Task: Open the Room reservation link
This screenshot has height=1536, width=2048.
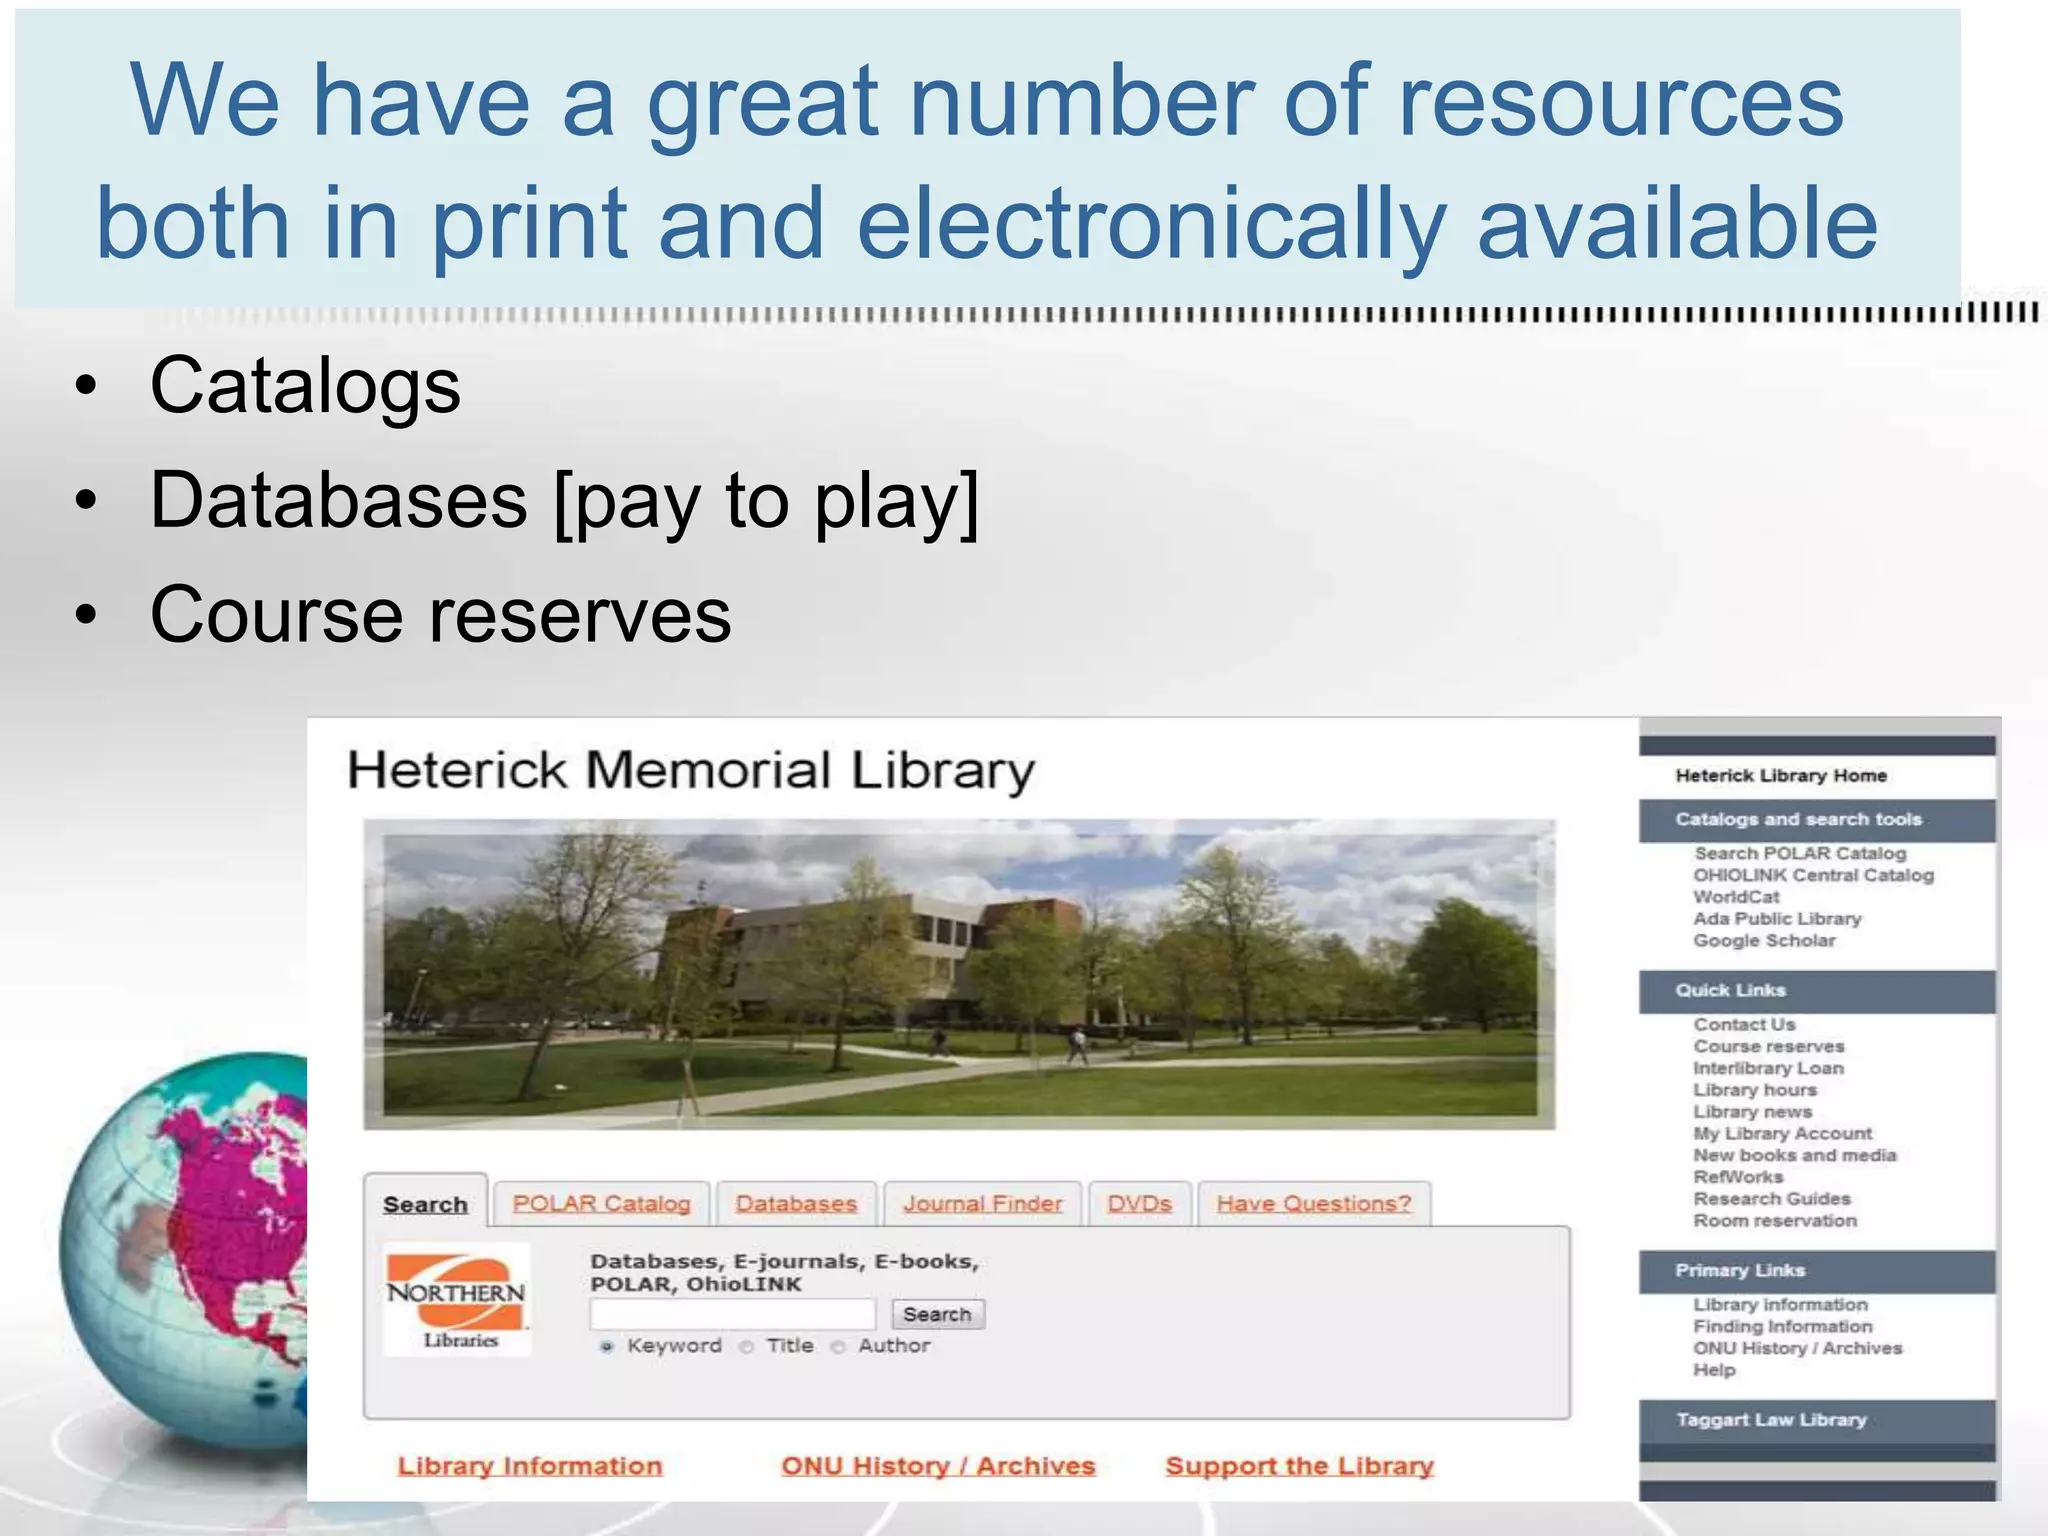Action: pos(1775,1221)
